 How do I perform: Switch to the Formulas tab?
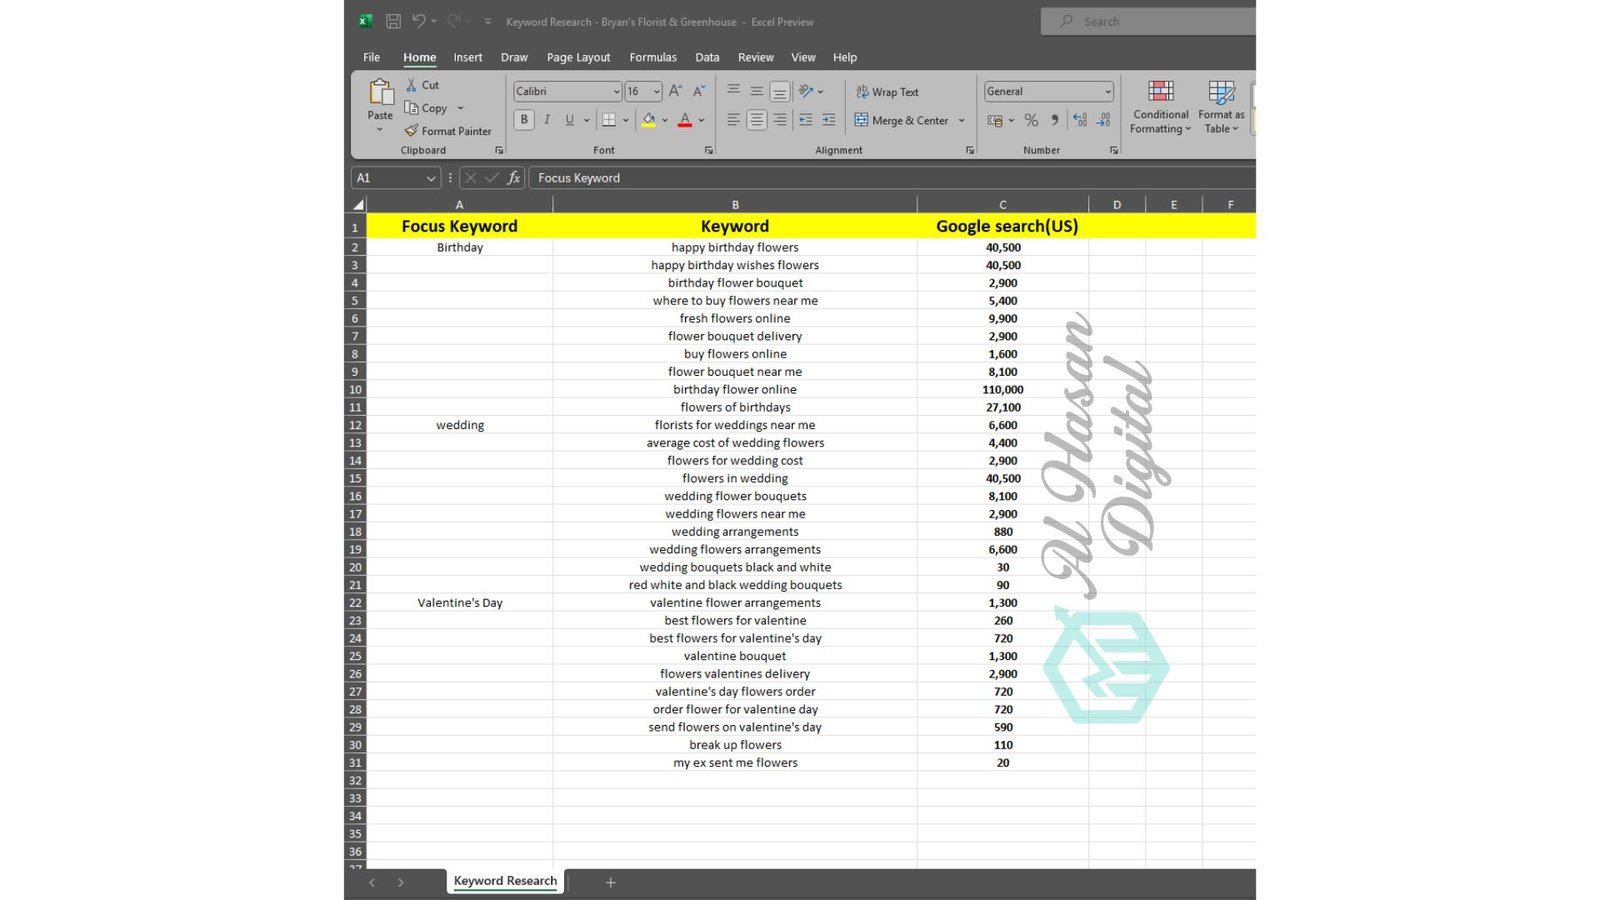653,57
